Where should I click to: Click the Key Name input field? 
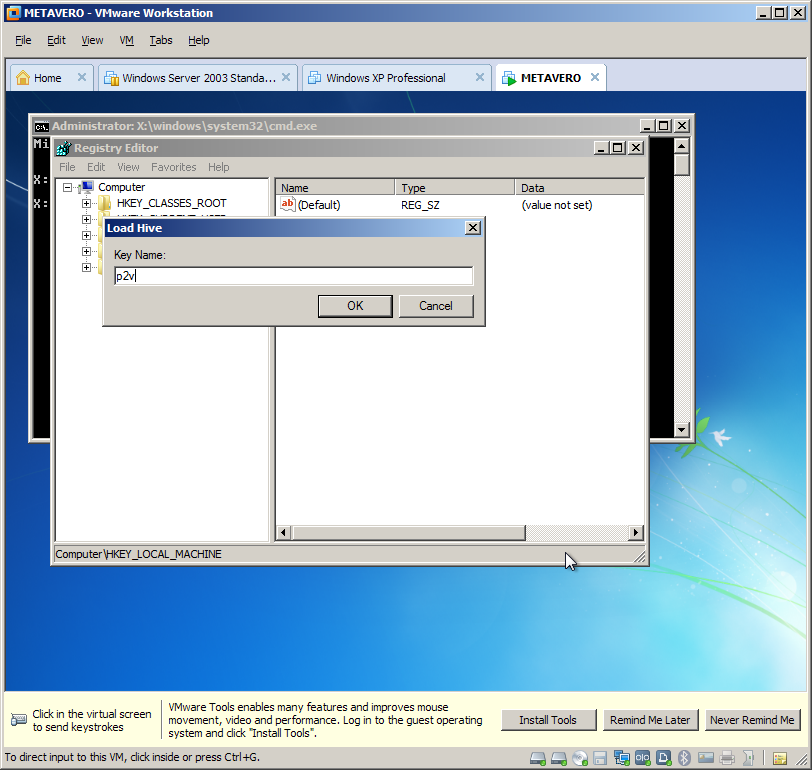click(293, 276)
